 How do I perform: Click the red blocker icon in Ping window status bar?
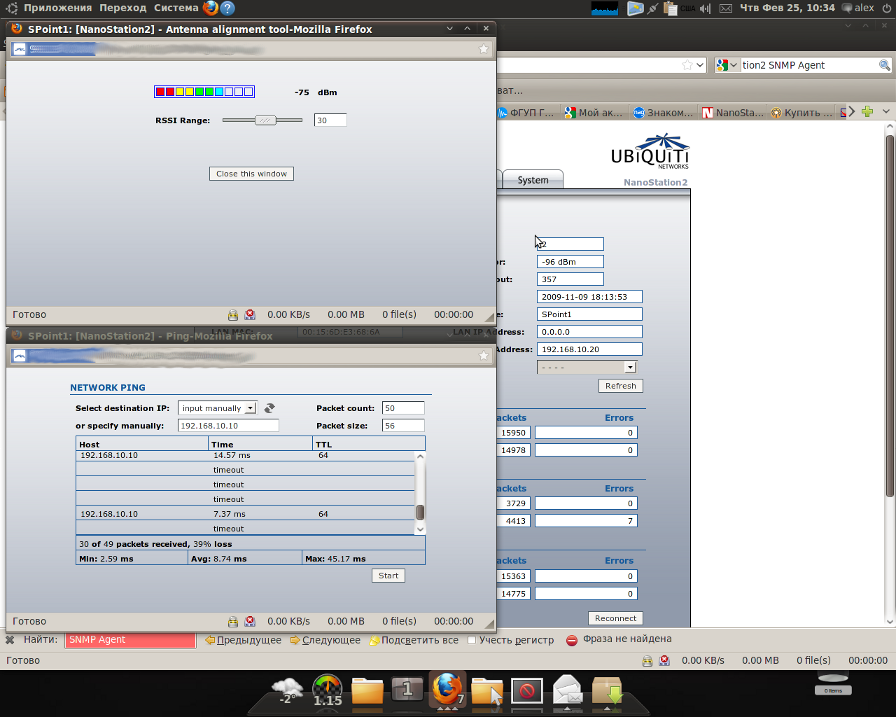click(250, 622)
